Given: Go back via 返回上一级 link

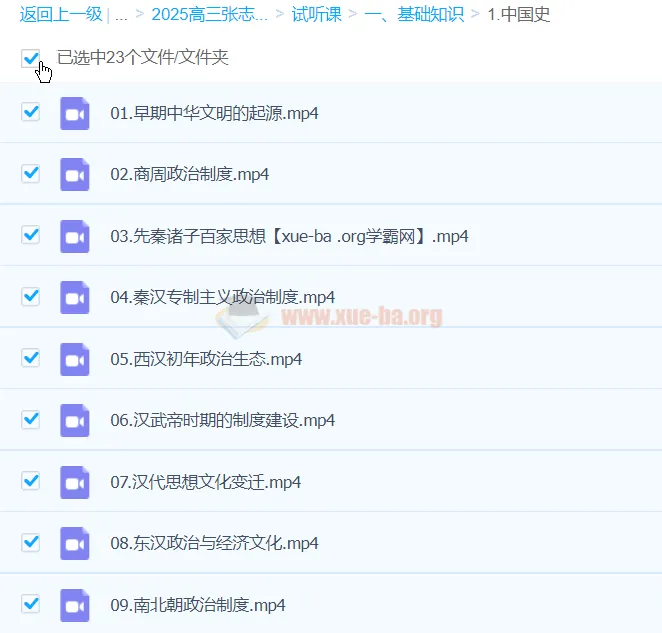Looking at the screenshot, I should [x=61, y=15].
